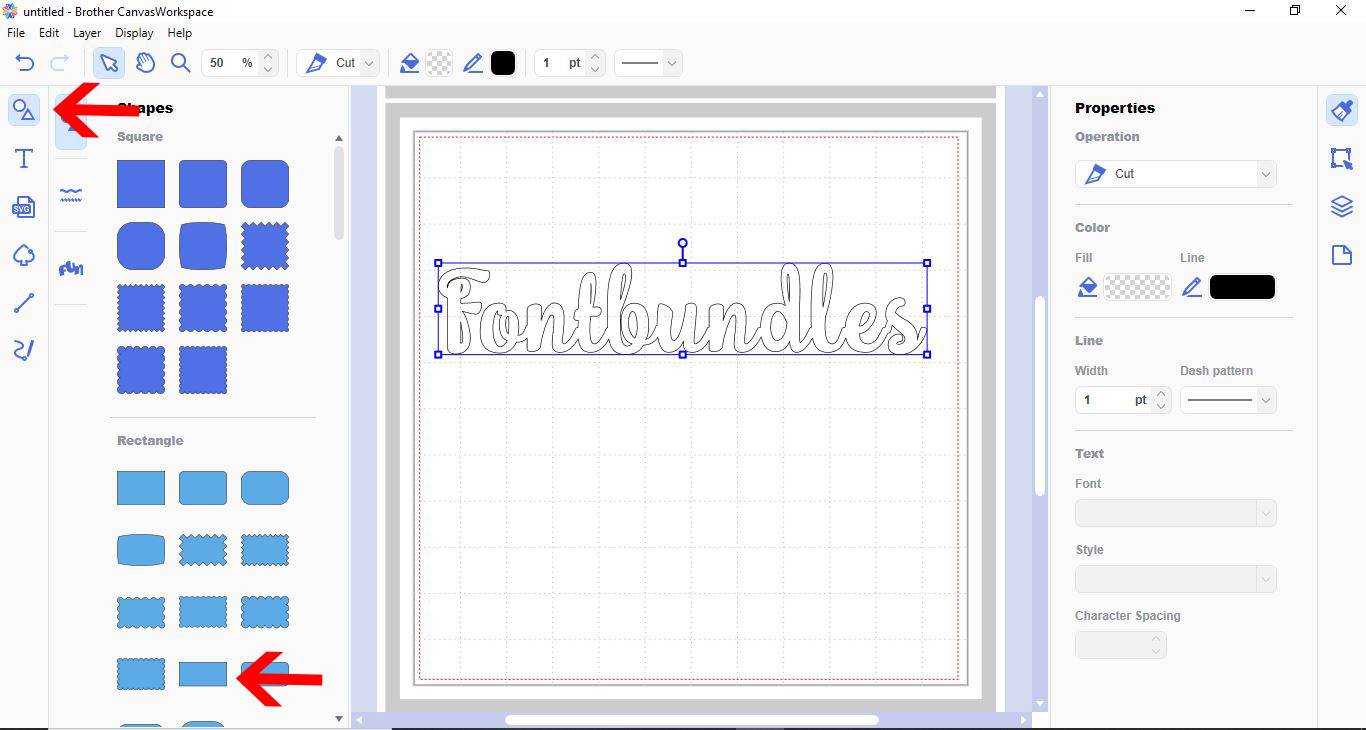The height and width of the screenshot is (730, 1366).
Task: Click the Width field in Properties
Action: click(x=1114, y=401)
